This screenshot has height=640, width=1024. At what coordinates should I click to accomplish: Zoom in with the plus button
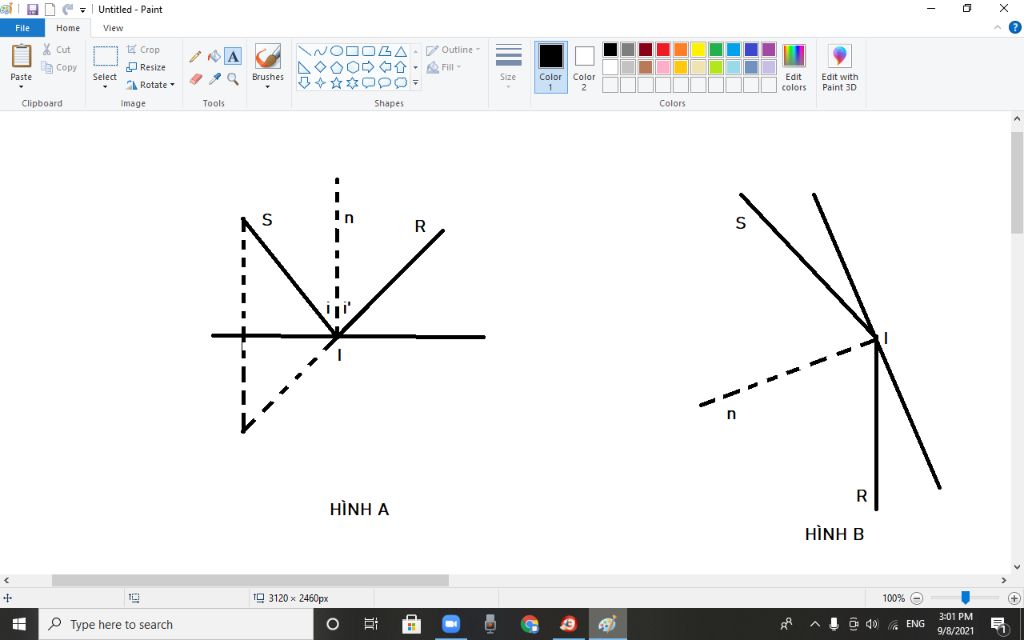tap(1014, 598)
